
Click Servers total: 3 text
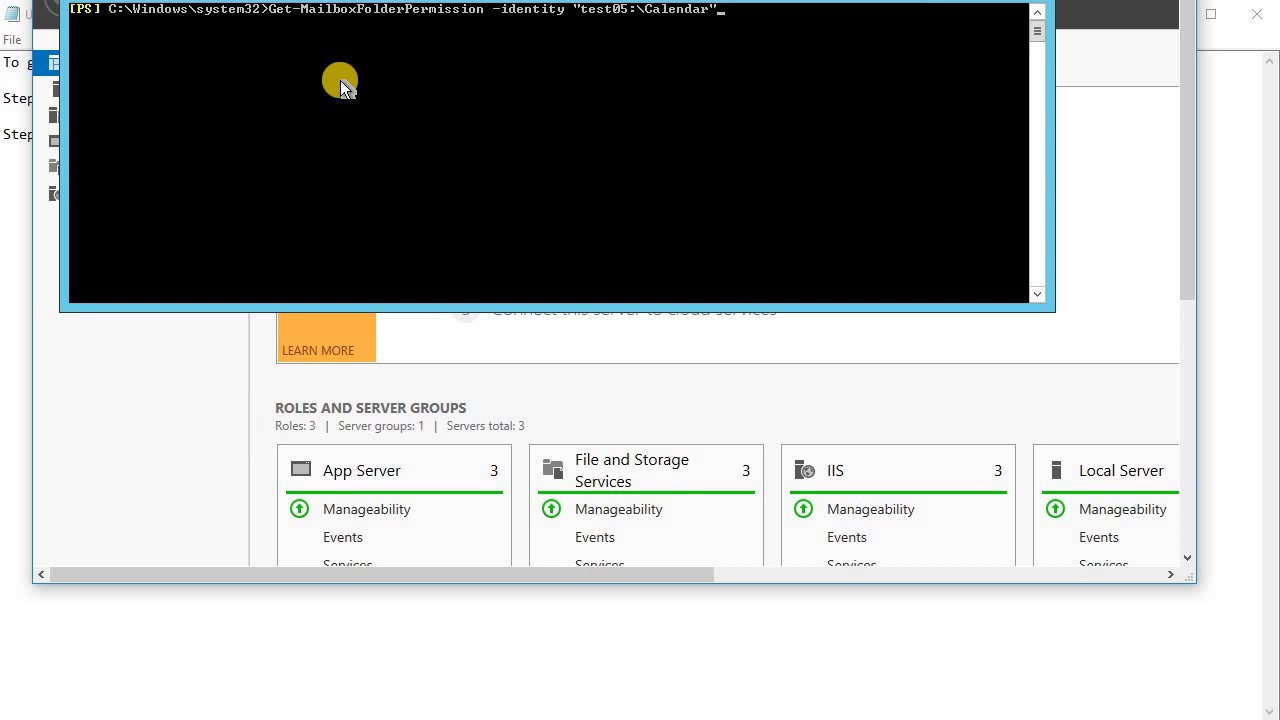486,426
